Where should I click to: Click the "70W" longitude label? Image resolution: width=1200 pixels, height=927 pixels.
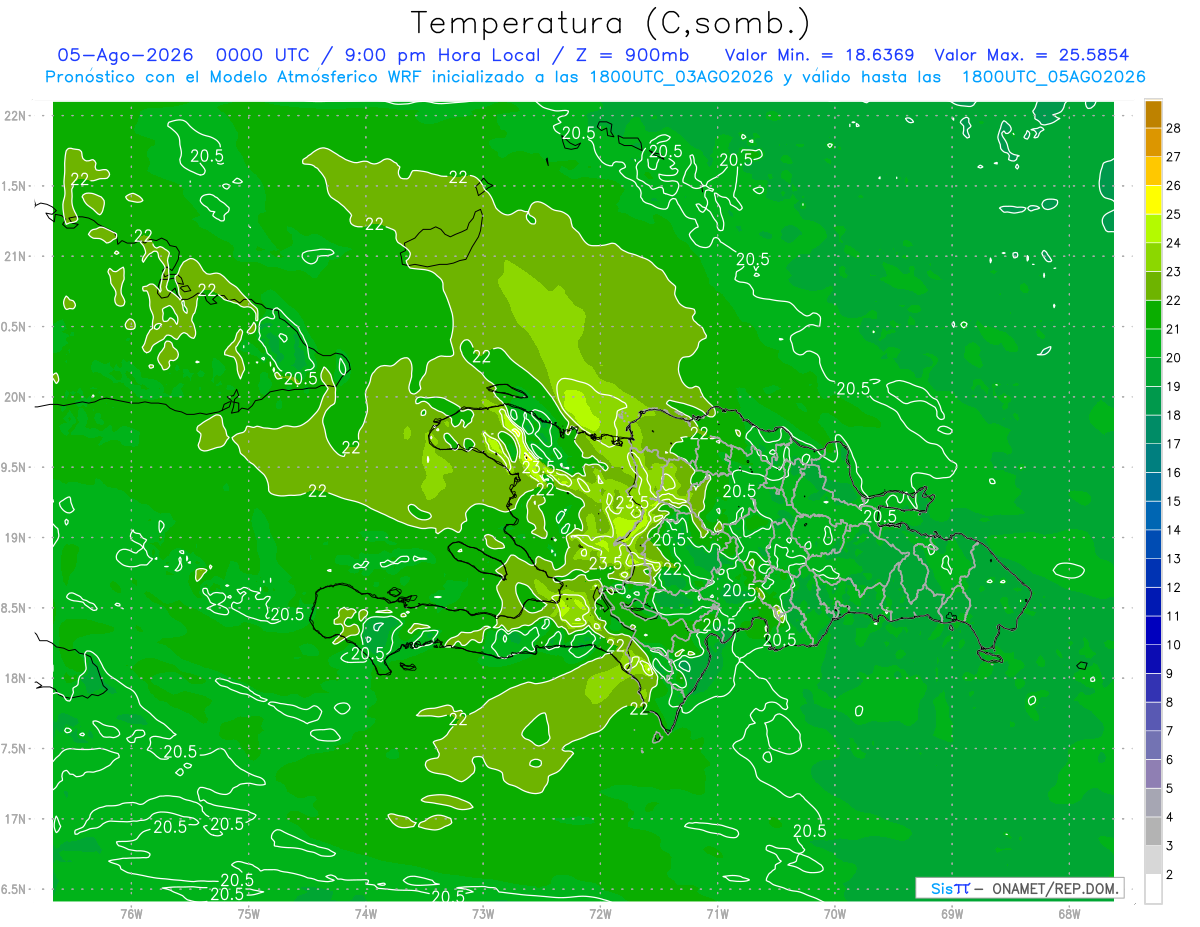click(x=835, y=913)
